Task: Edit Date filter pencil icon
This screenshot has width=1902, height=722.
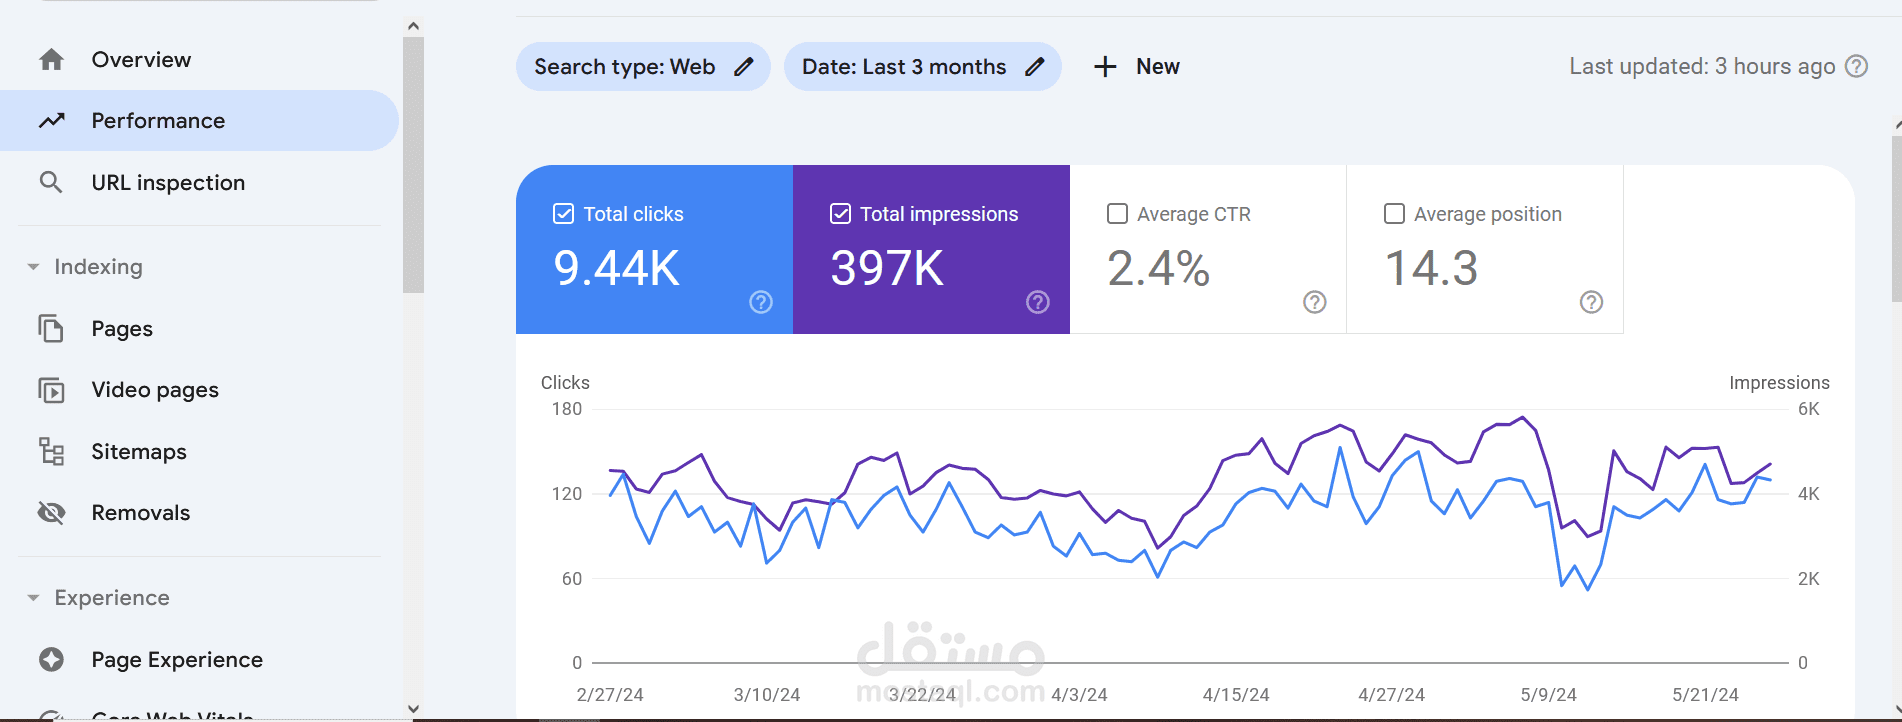Action: click(x=1035, y=67)
